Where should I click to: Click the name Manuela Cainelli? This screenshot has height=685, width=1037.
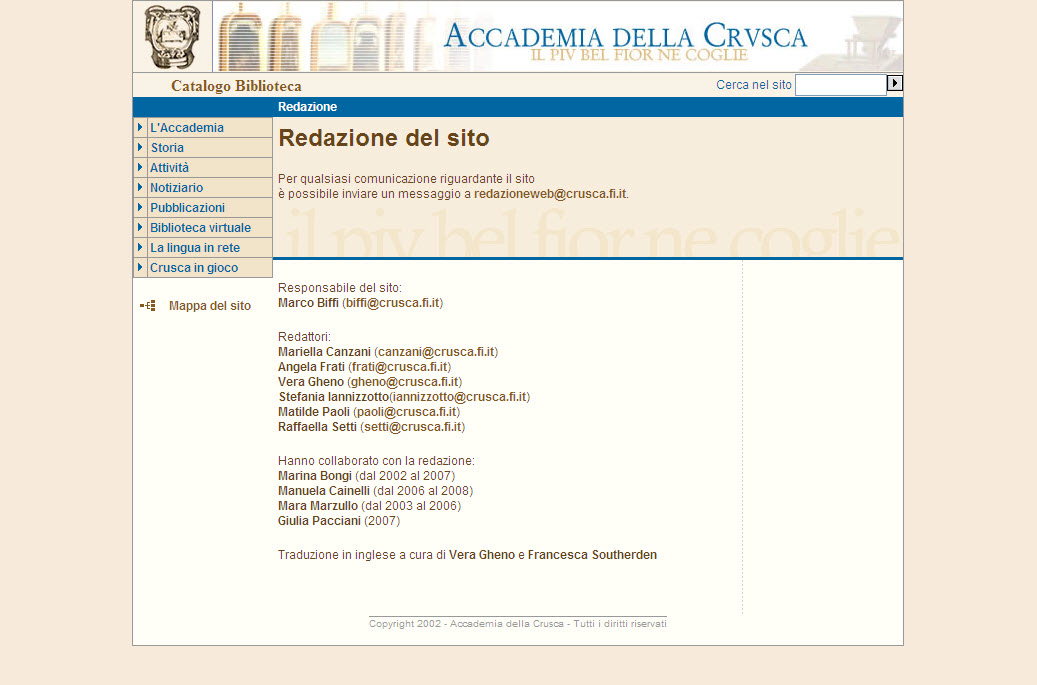pos(323,491)
